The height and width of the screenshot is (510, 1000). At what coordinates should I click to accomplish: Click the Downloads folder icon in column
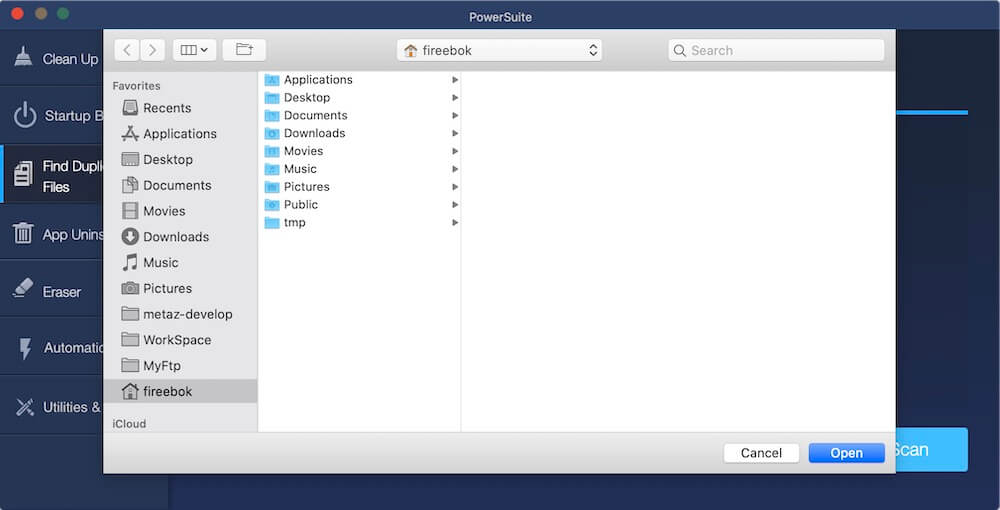pos(272,133)
